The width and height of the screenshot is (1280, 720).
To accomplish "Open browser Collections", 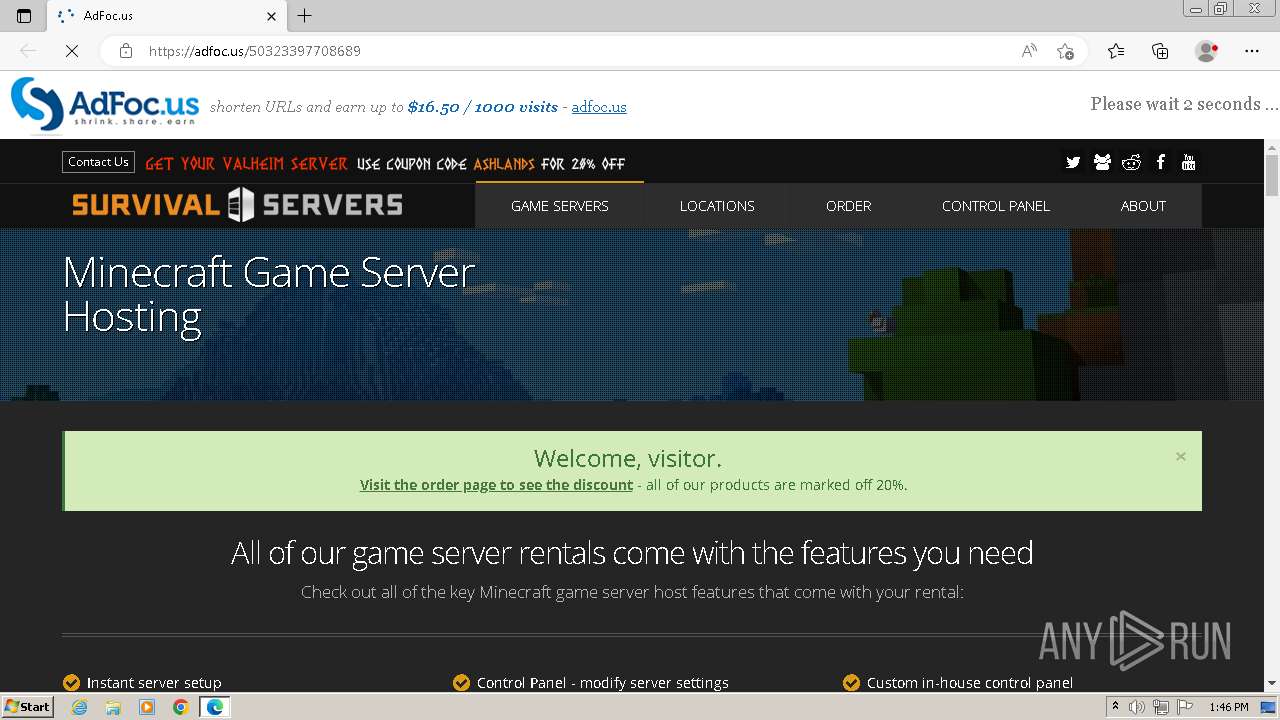I will [1160, 51].
